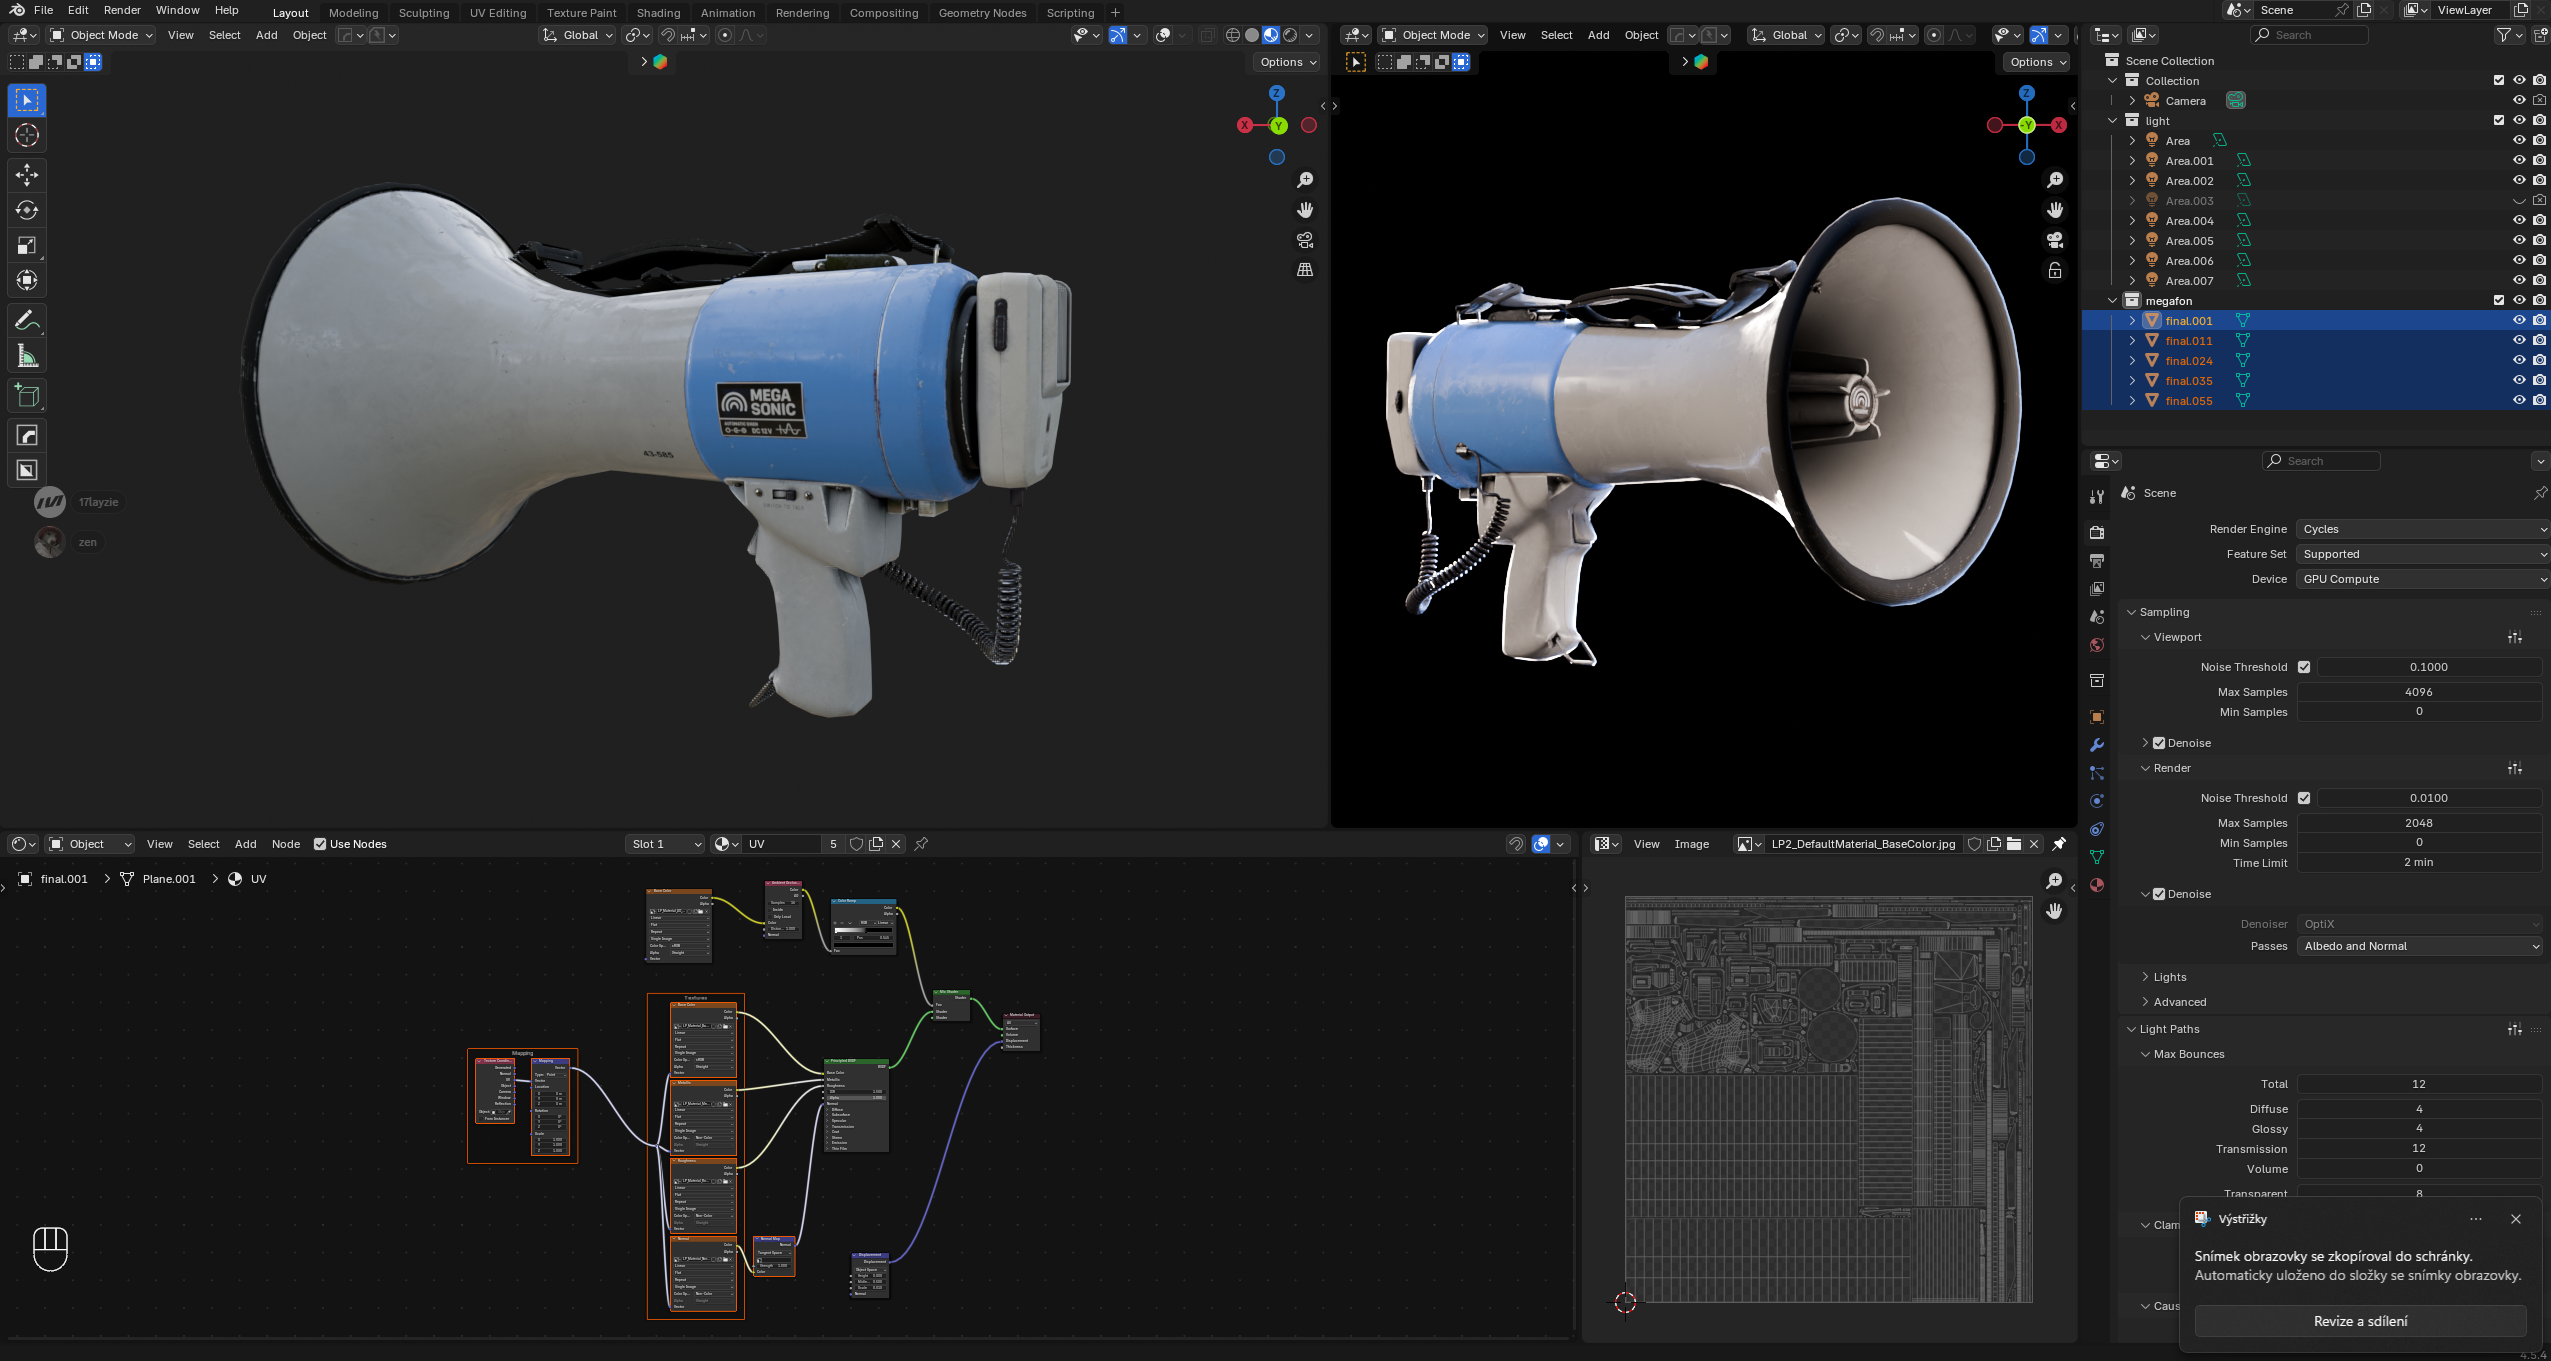Select the Cursor tool in toolbar

(x=27, y=135)
